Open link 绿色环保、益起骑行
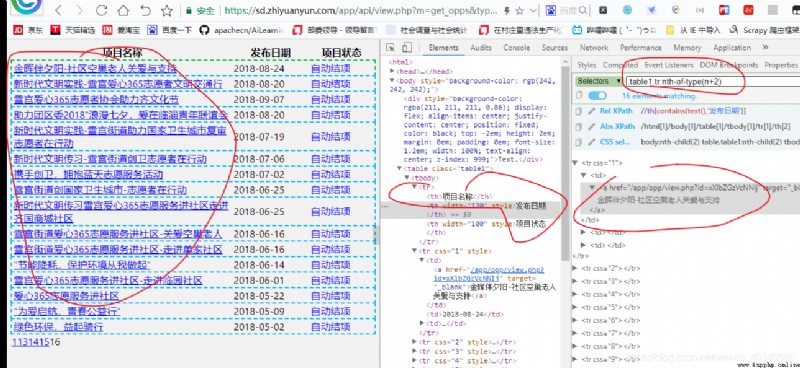This screenshot has height=368, width=800. (58, 327)
